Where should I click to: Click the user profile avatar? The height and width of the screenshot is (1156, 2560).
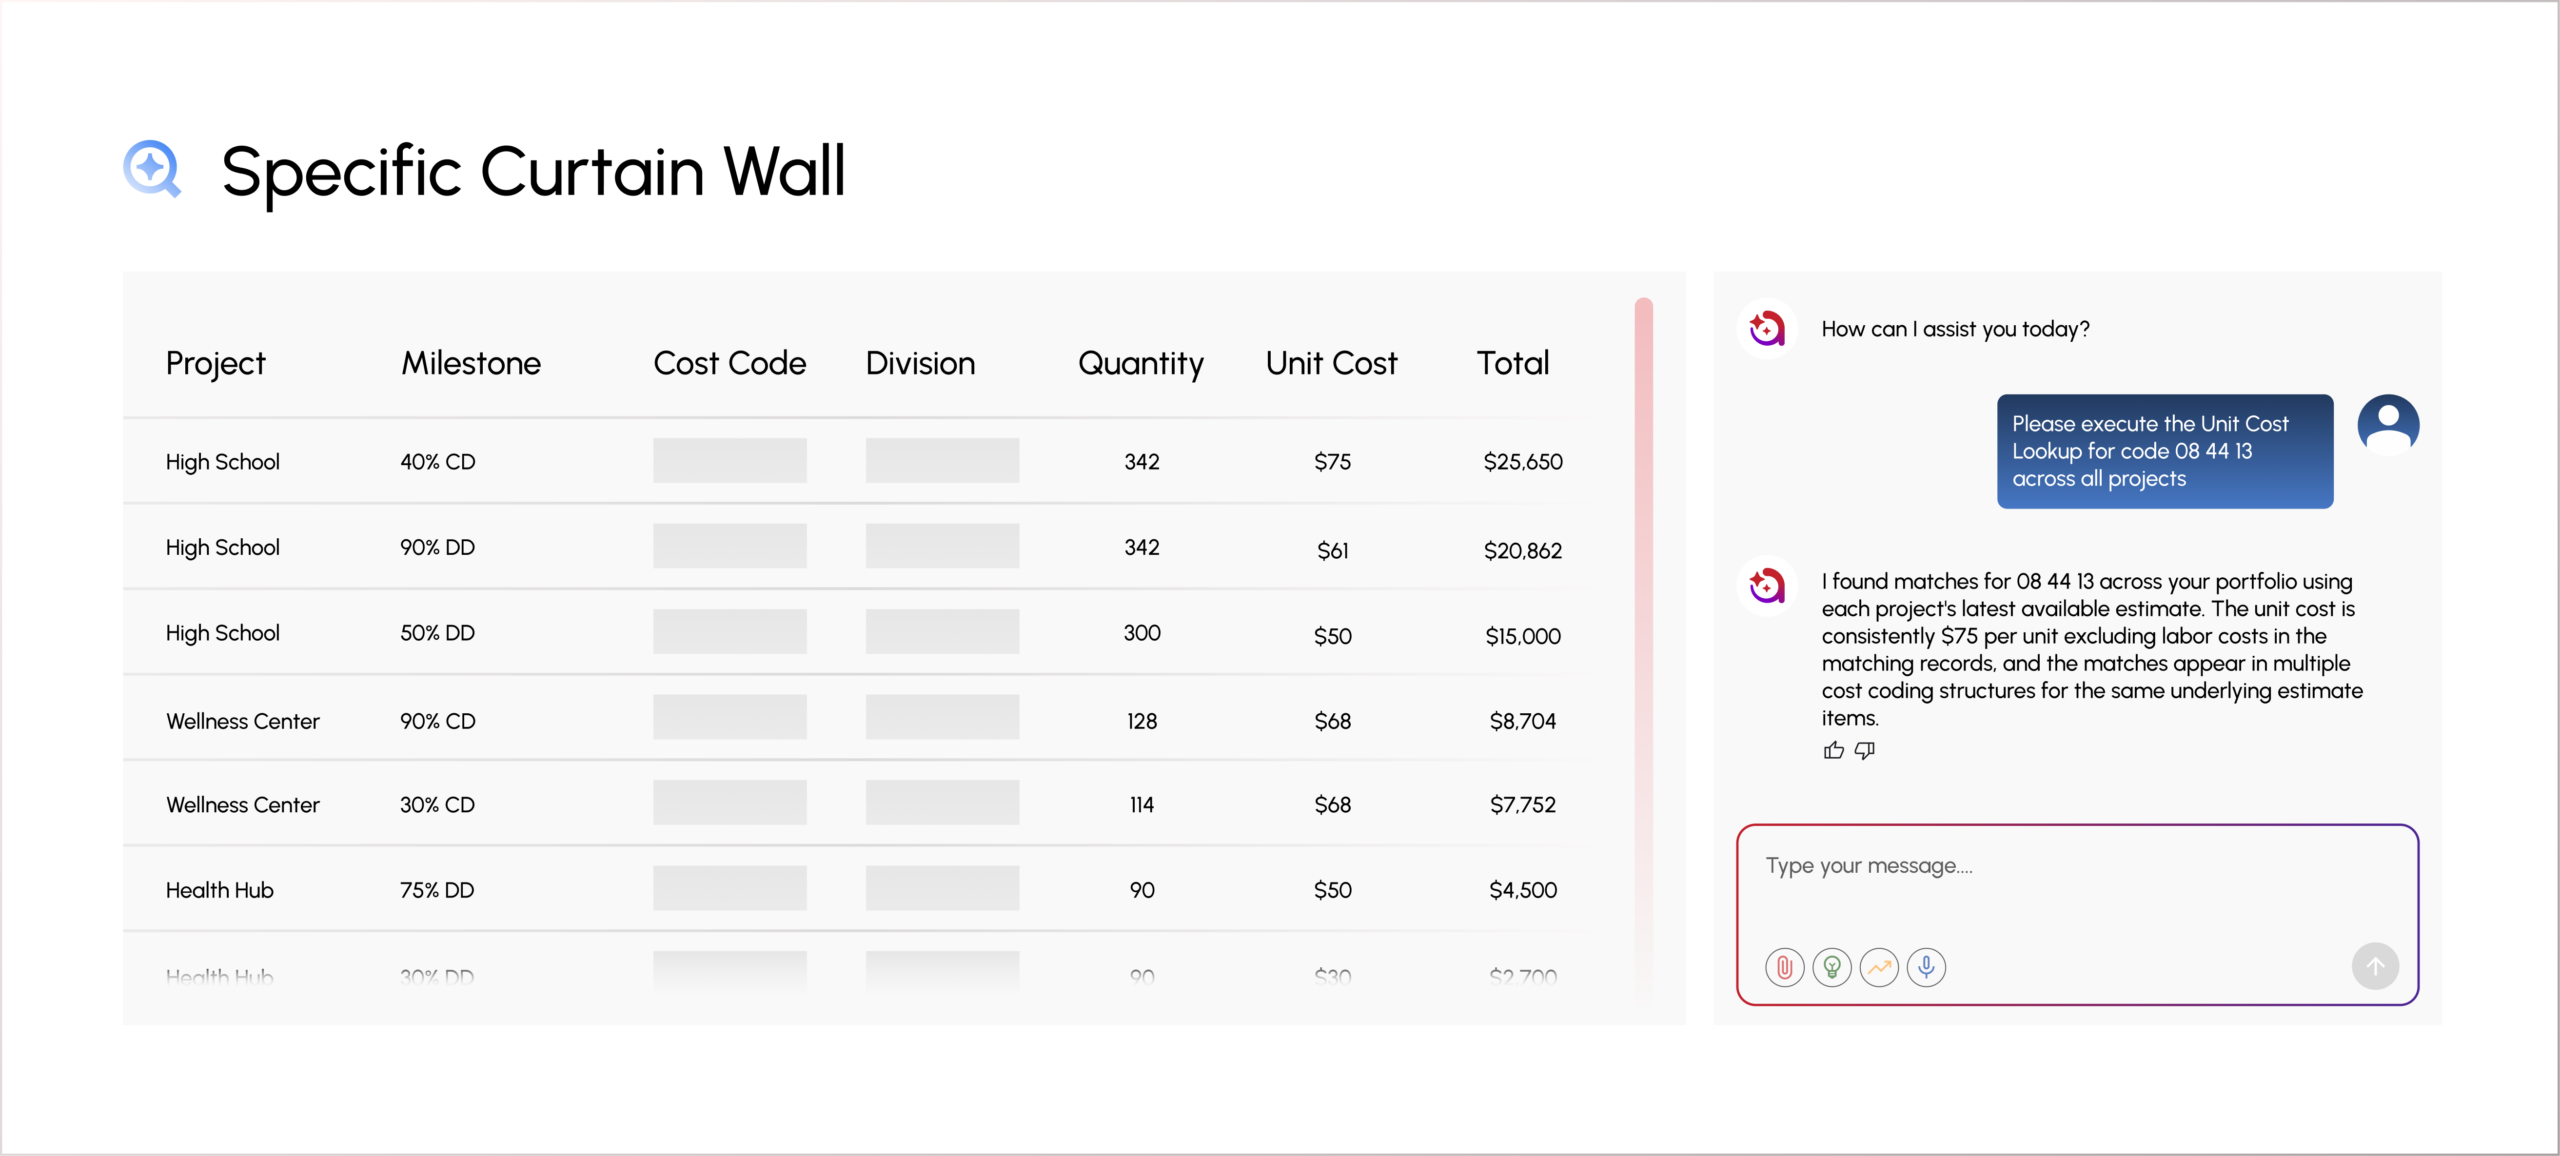(x=2388, y=424)
